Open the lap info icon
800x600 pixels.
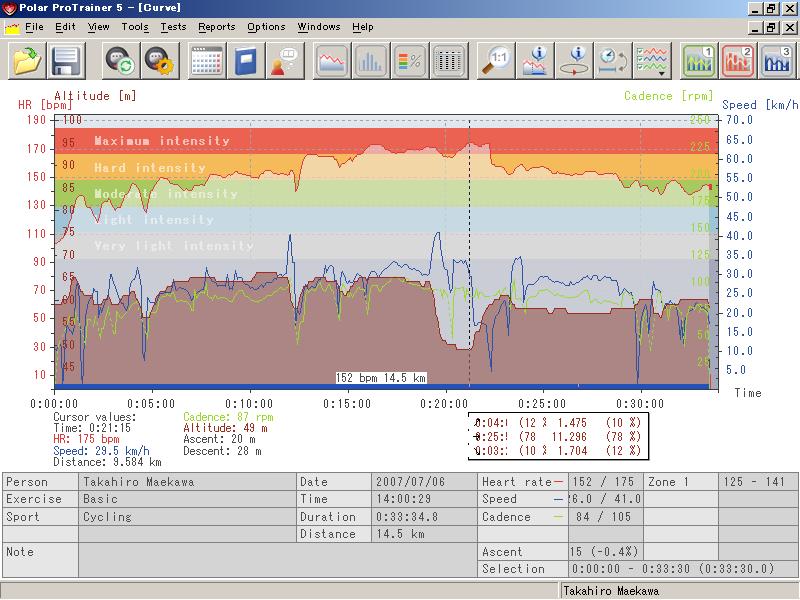pos(574,61)
